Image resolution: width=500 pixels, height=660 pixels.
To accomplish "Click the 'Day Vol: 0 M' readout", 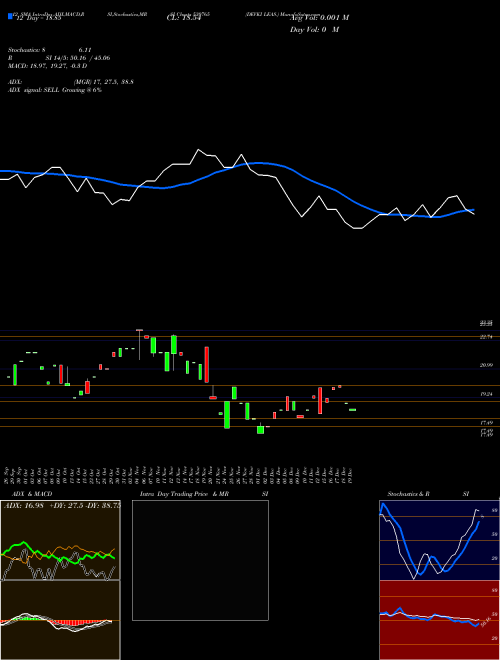I will (314, 30).
